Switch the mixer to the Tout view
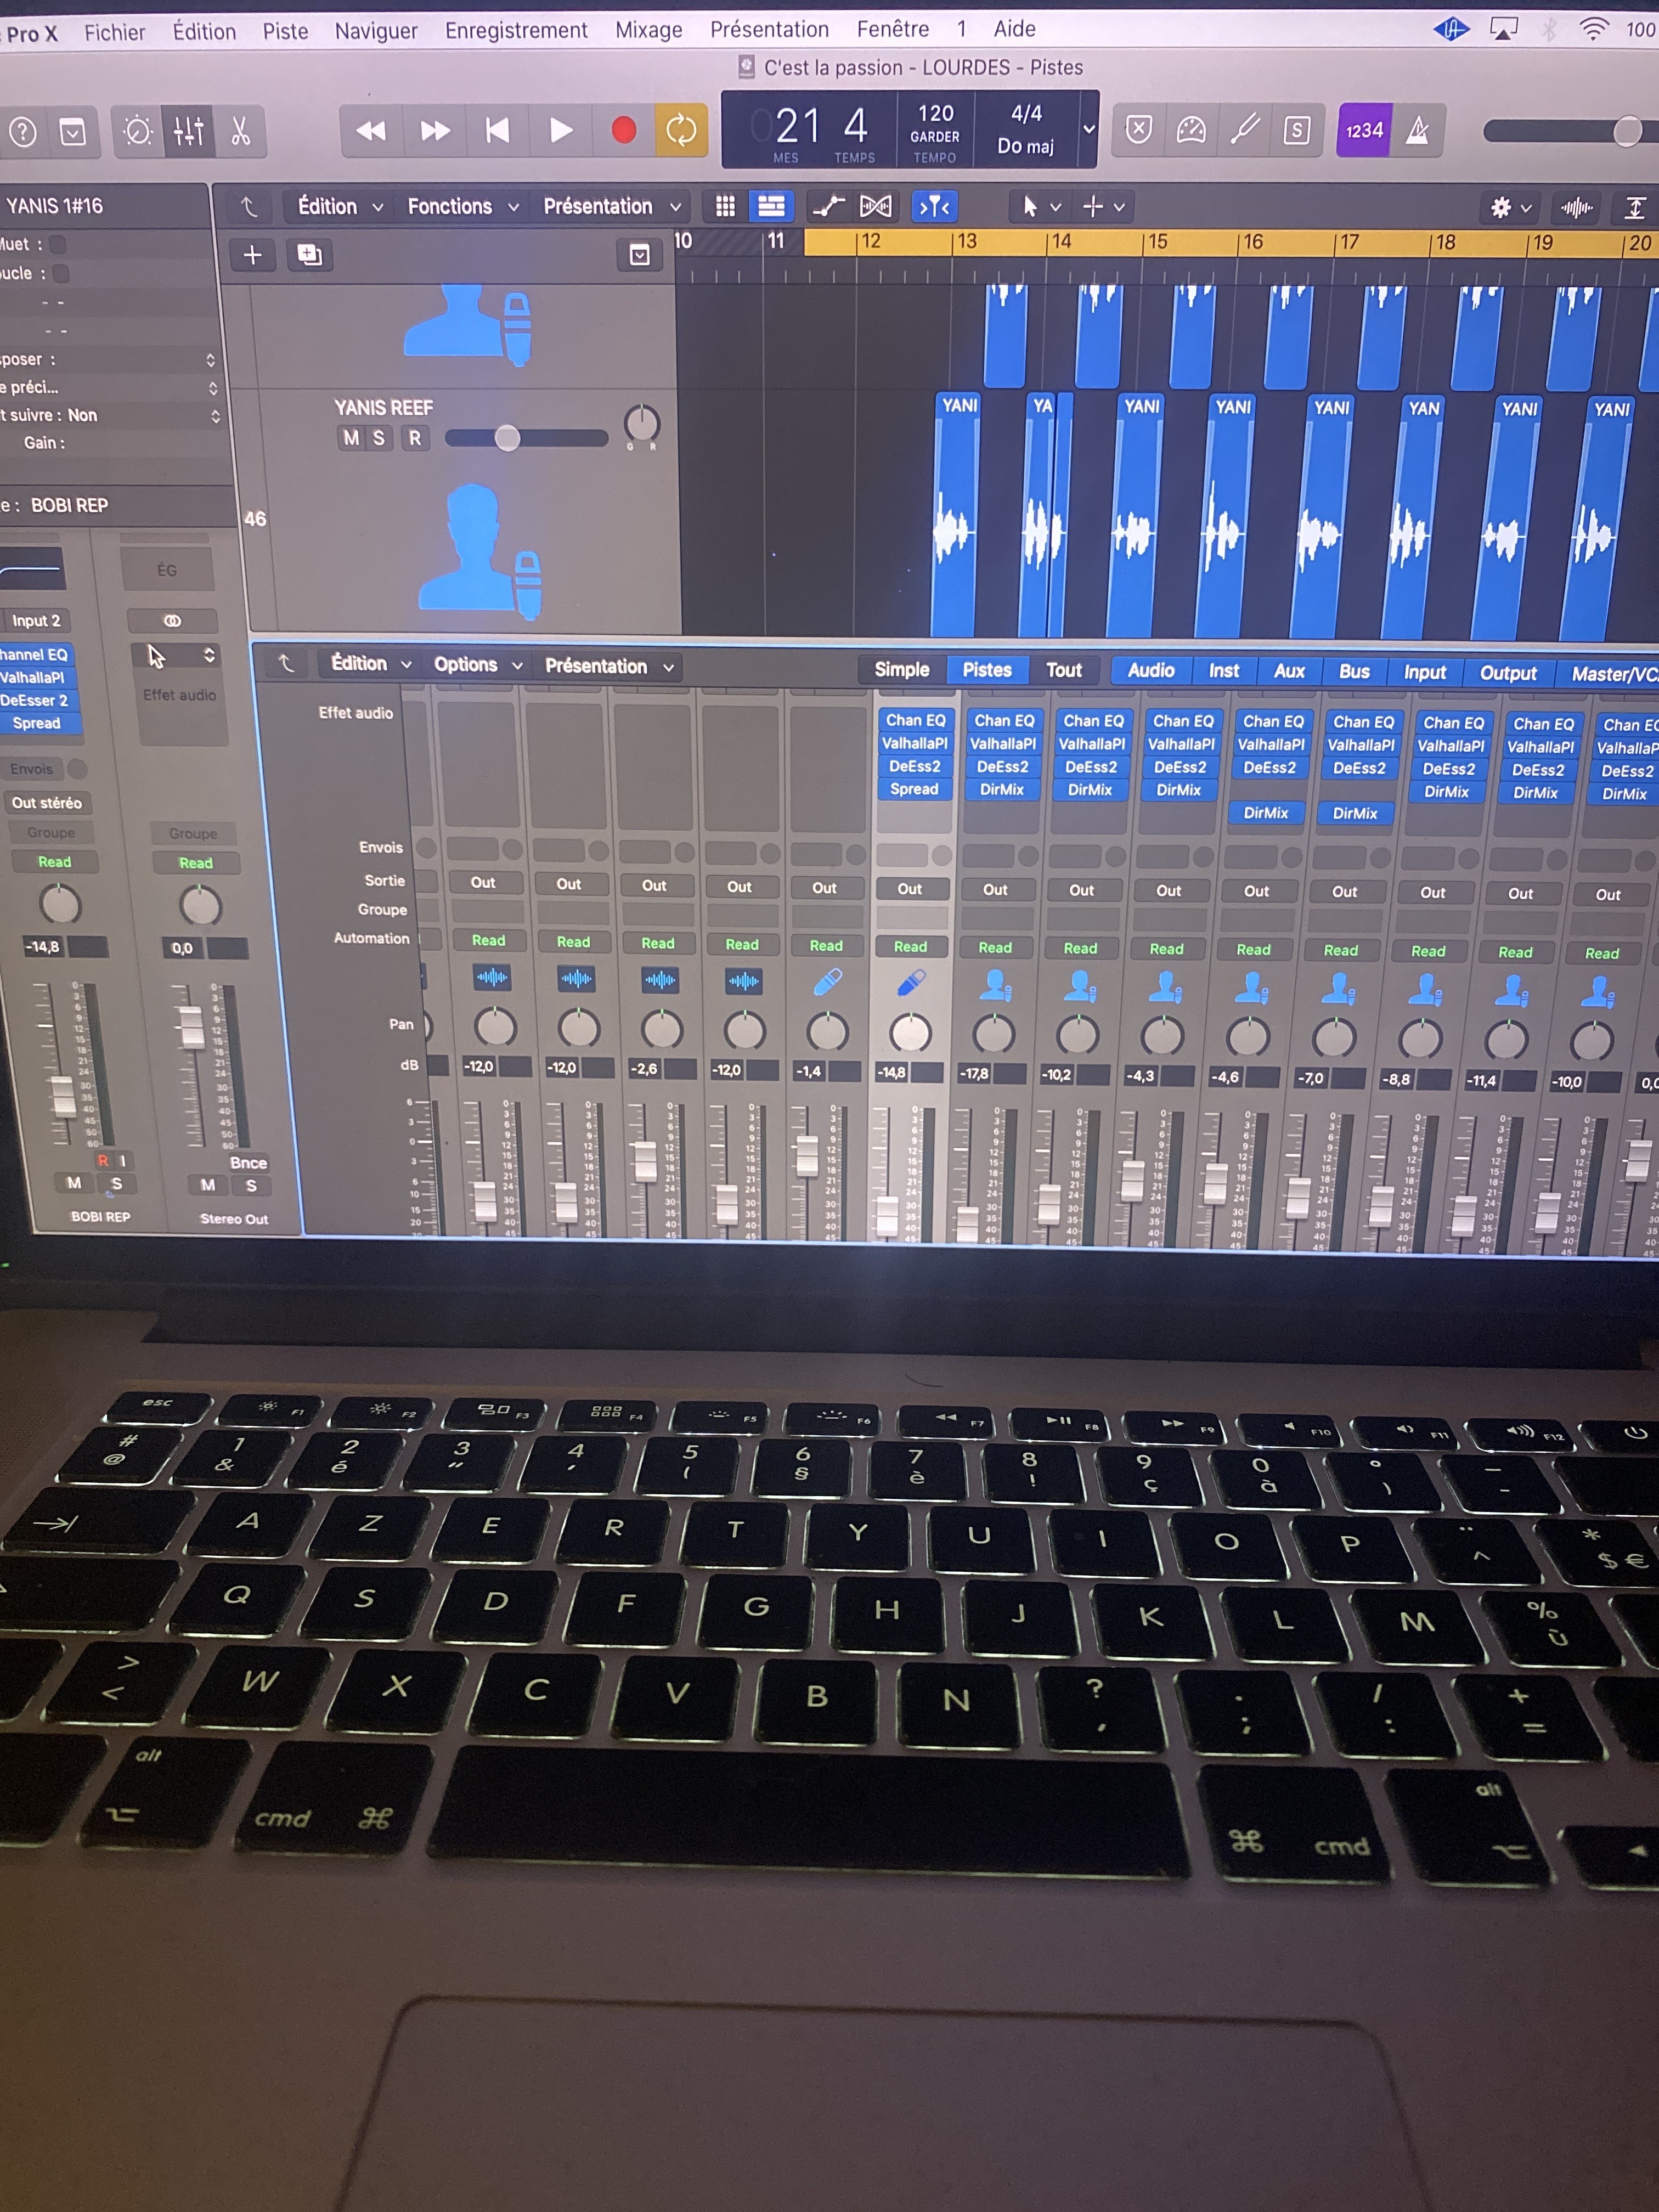This screenshot has height=2212, width=1659. pyautogui.click(x=1063, y=670)
